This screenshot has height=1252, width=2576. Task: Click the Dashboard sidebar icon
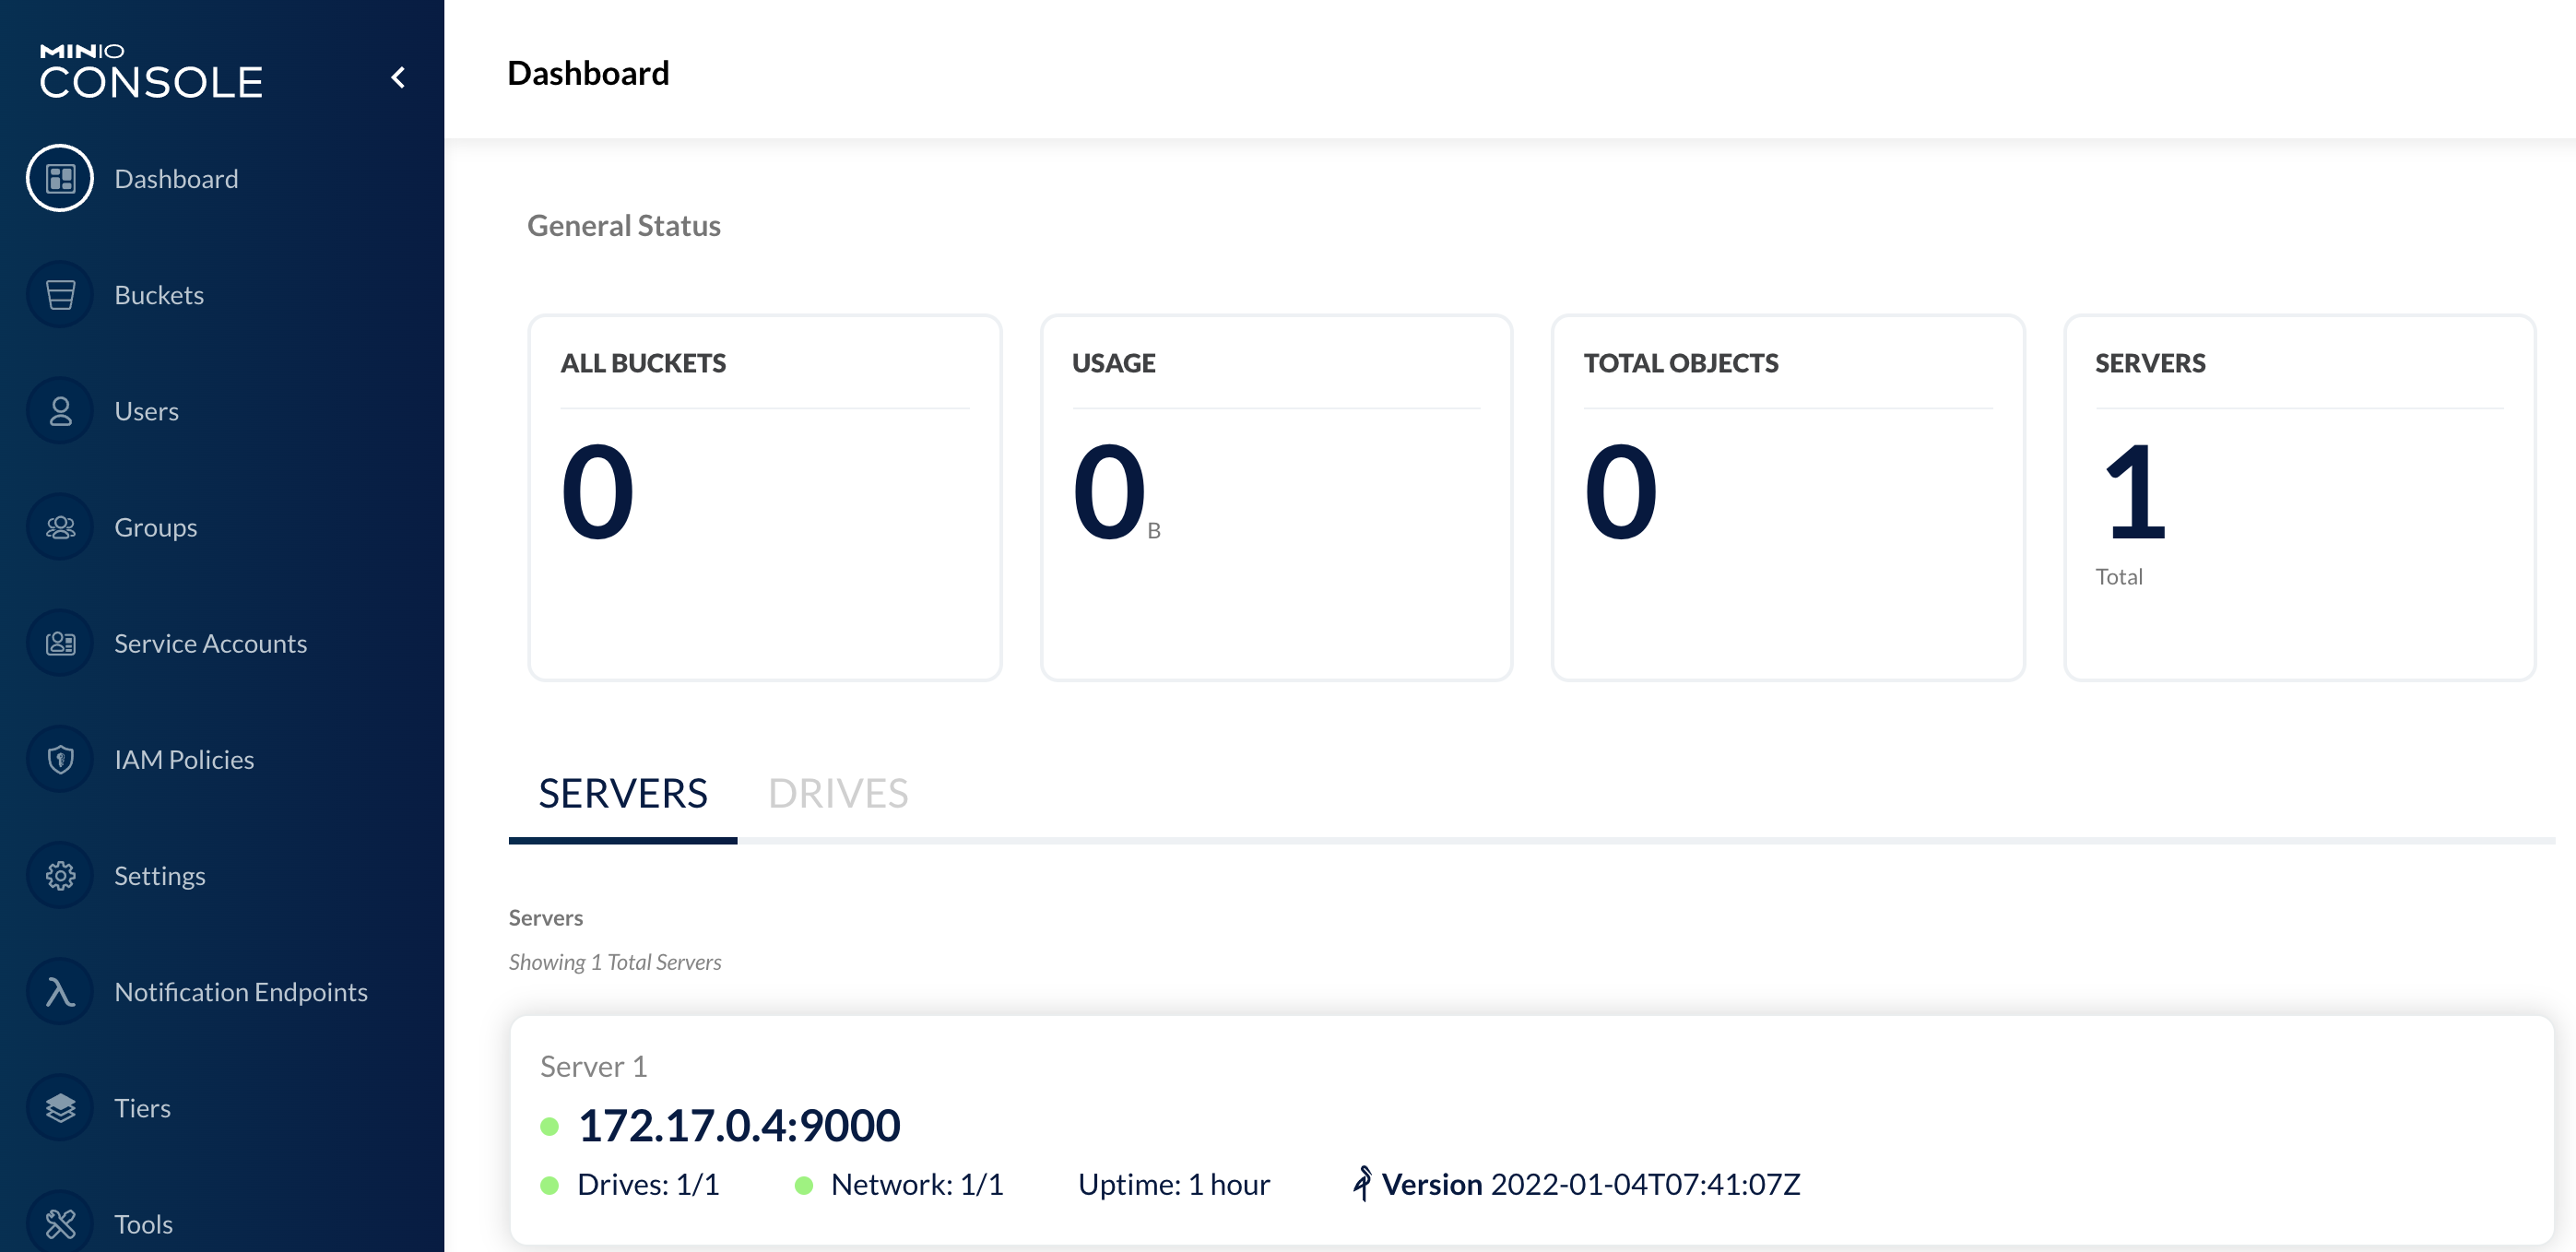(60, 179)
